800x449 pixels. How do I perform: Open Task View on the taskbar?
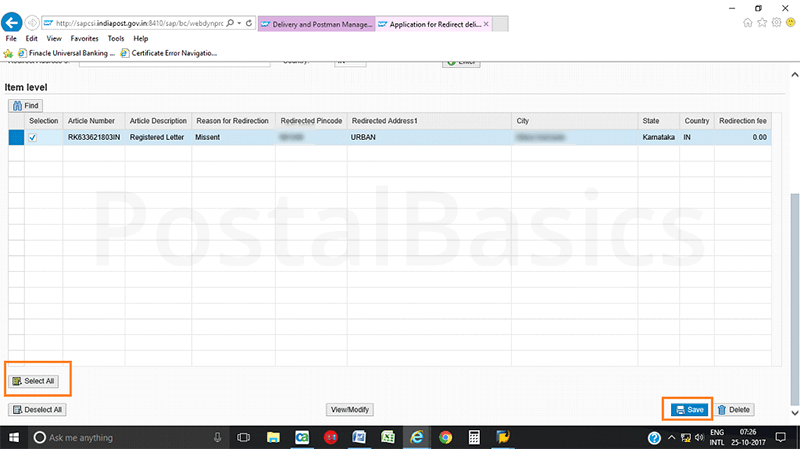[x=243, y=438]
